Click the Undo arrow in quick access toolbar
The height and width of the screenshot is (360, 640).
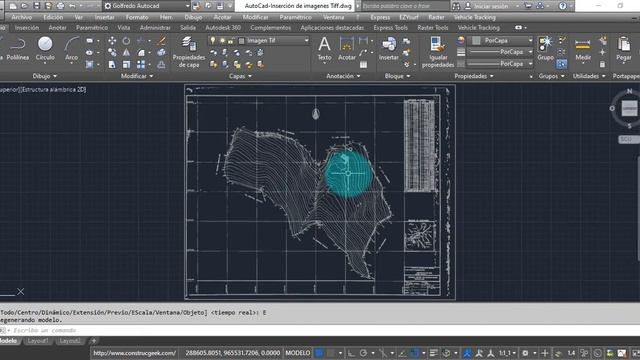[73, 6]
